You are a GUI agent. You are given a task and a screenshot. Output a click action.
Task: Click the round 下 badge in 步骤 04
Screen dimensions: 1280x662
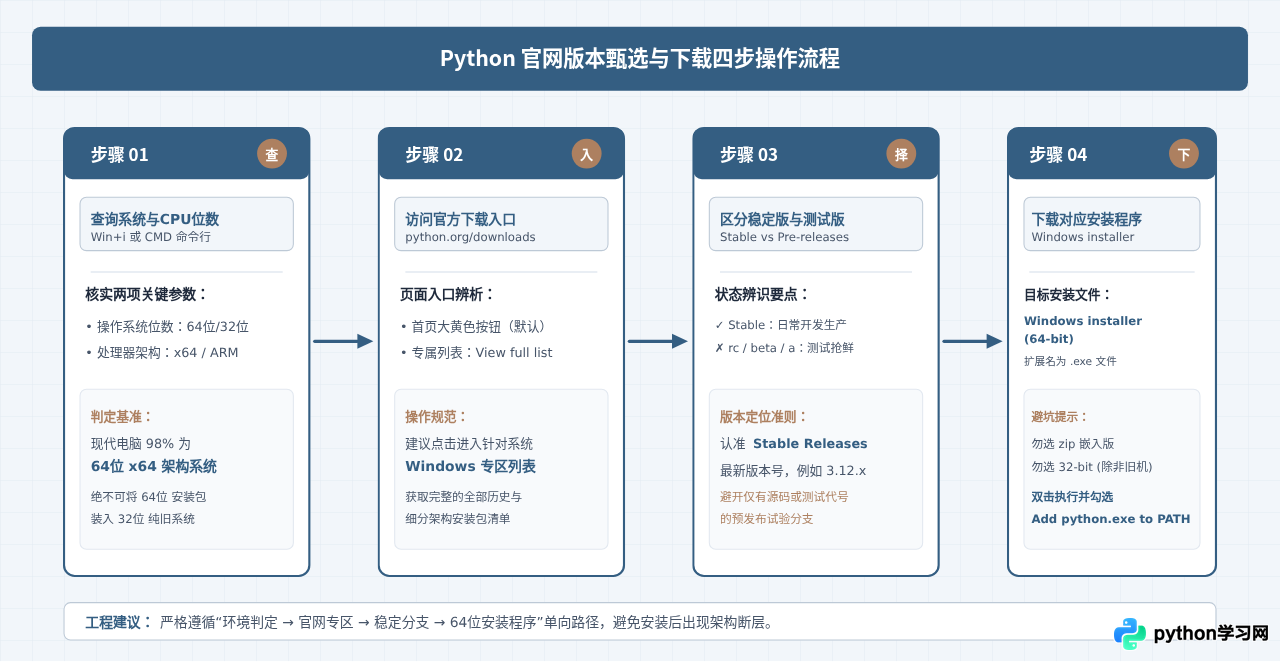tap(1184, 154)
